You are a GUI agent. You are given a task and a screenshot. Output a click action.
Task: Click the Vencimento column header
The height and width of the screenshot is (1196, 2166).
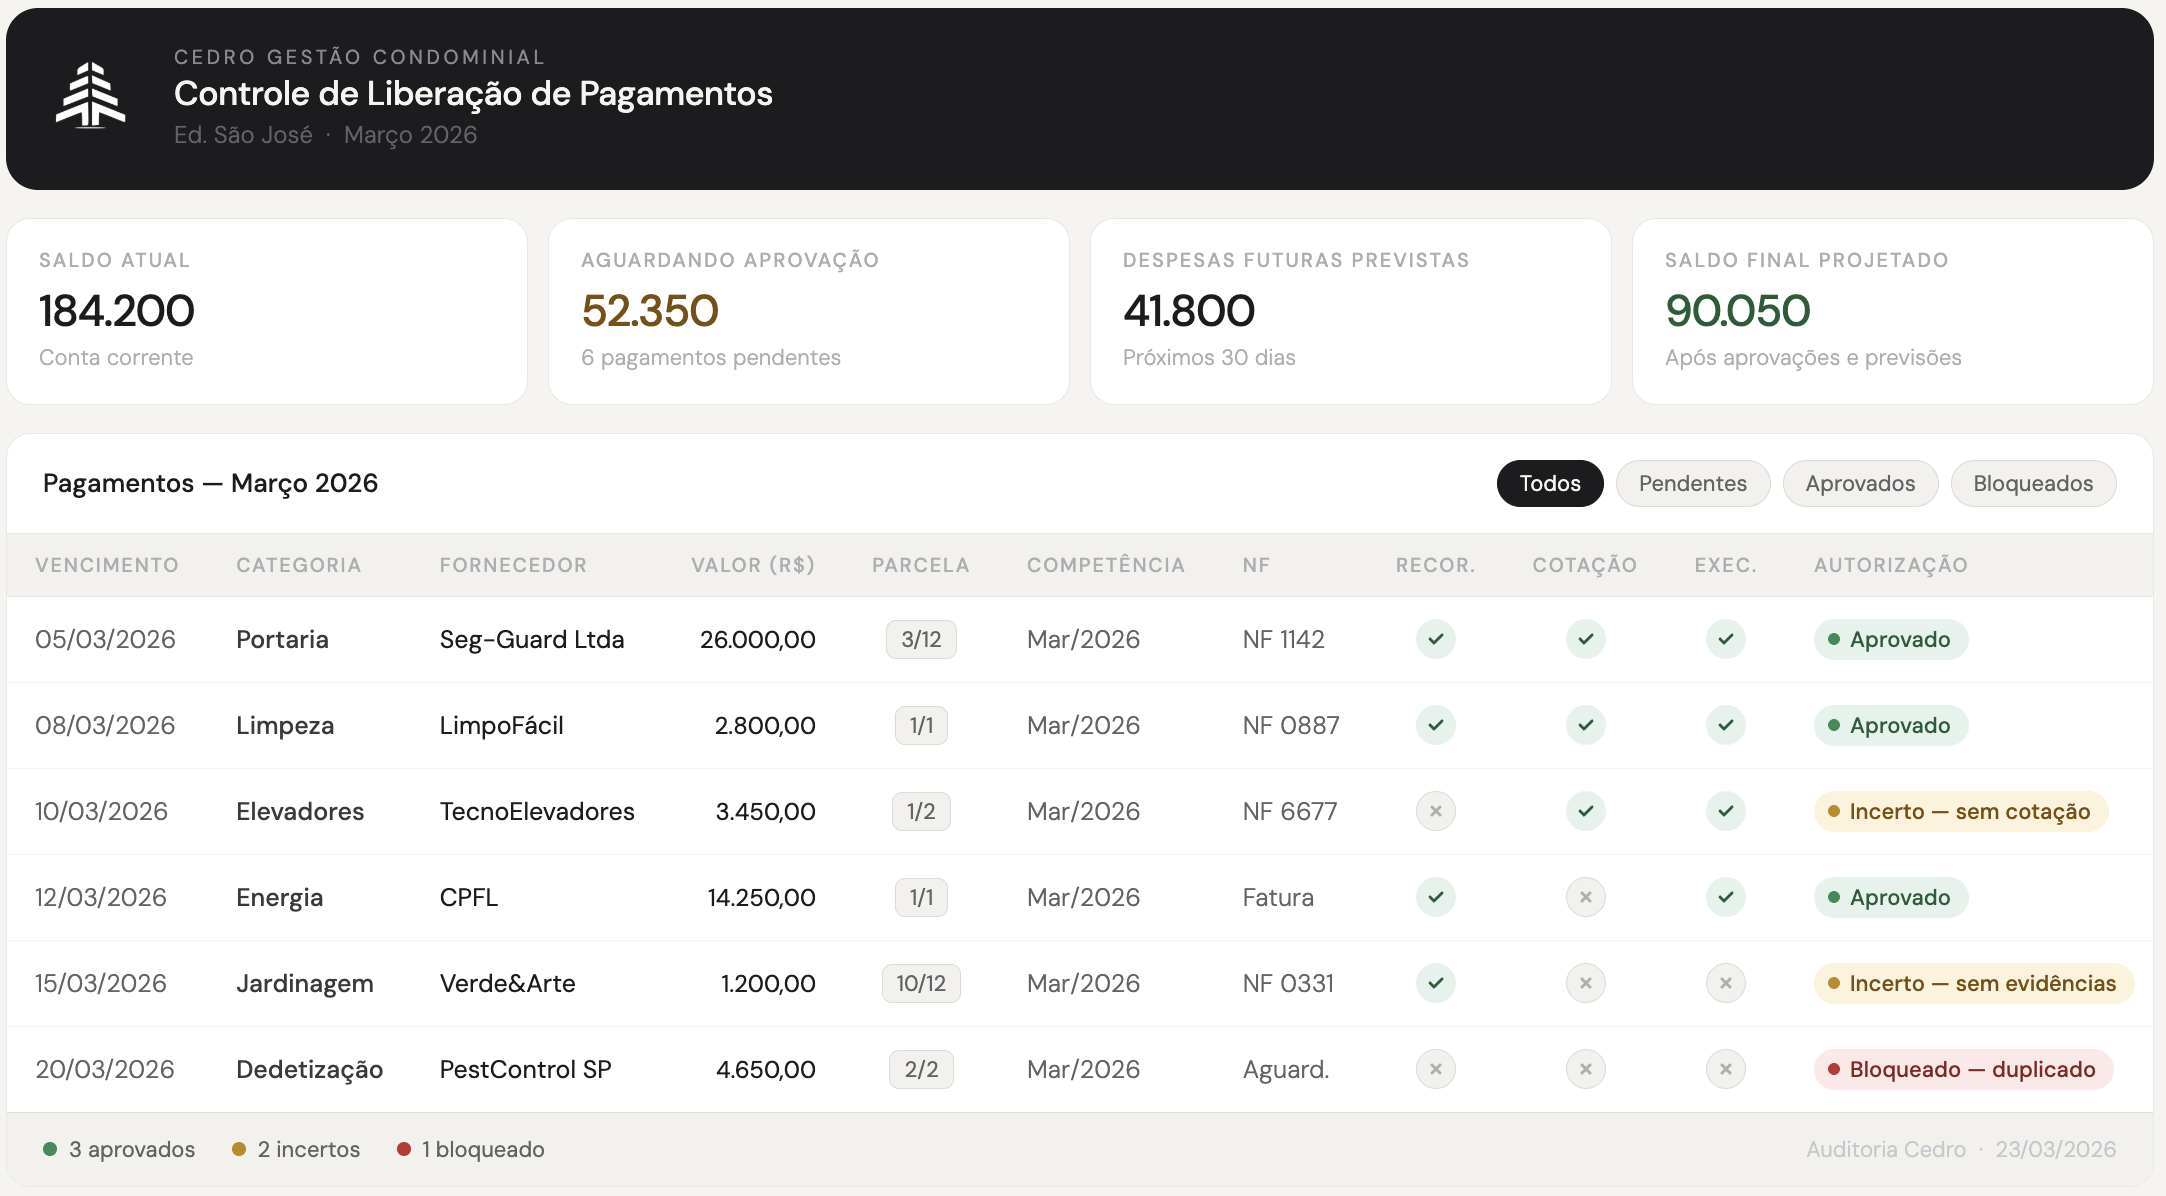pyautogui.click(x=107, y=565)
